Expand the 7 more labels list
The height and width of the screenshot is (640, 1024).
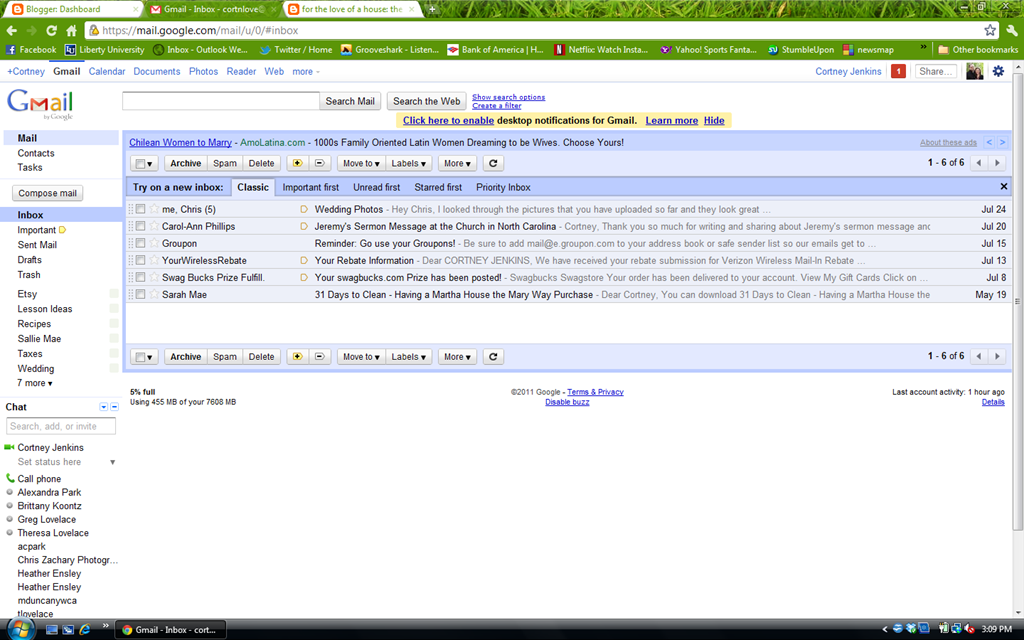[35, 383]
